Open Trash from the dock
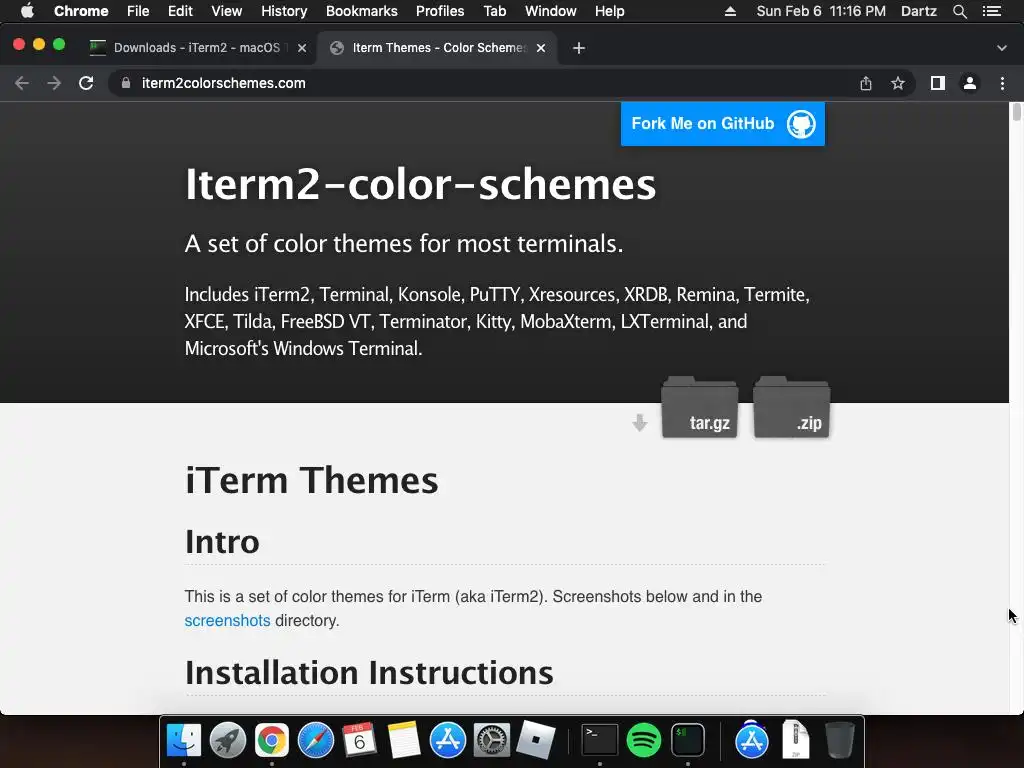 pyautogui.click(x=839, y=741)
